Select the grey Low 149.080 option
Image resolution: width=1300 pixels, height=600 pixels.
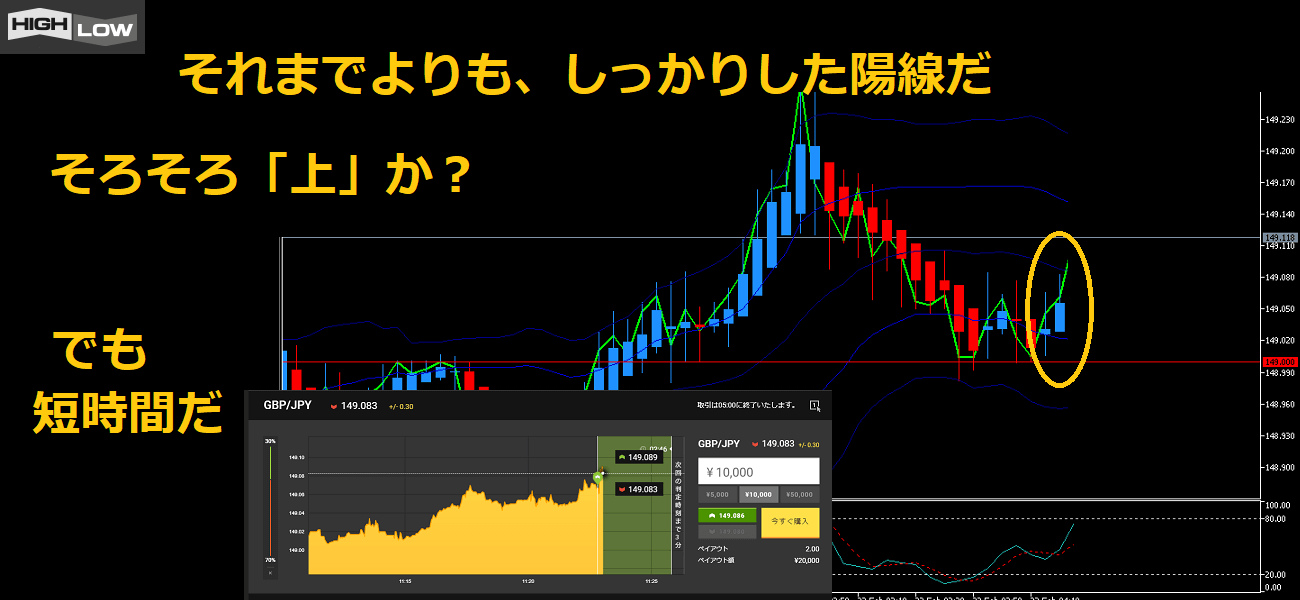[727, 532]
